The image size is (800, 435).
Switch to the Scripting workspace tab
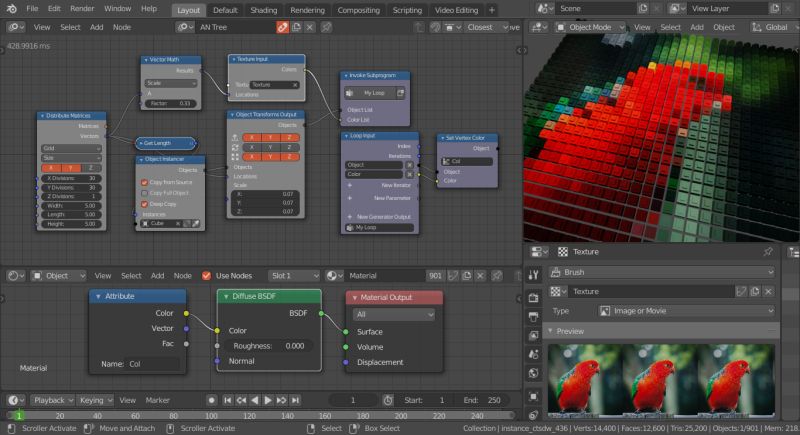(x=407, y=10)
